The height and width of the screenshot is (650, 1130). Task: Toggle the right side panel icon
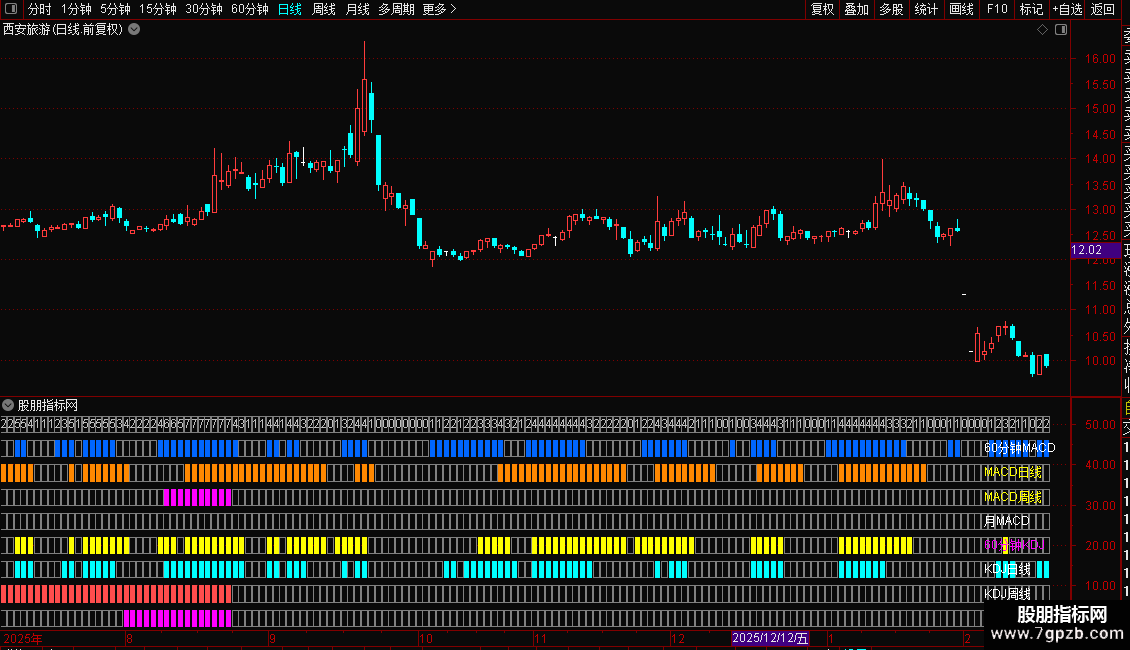click(x=1061, y=30)
